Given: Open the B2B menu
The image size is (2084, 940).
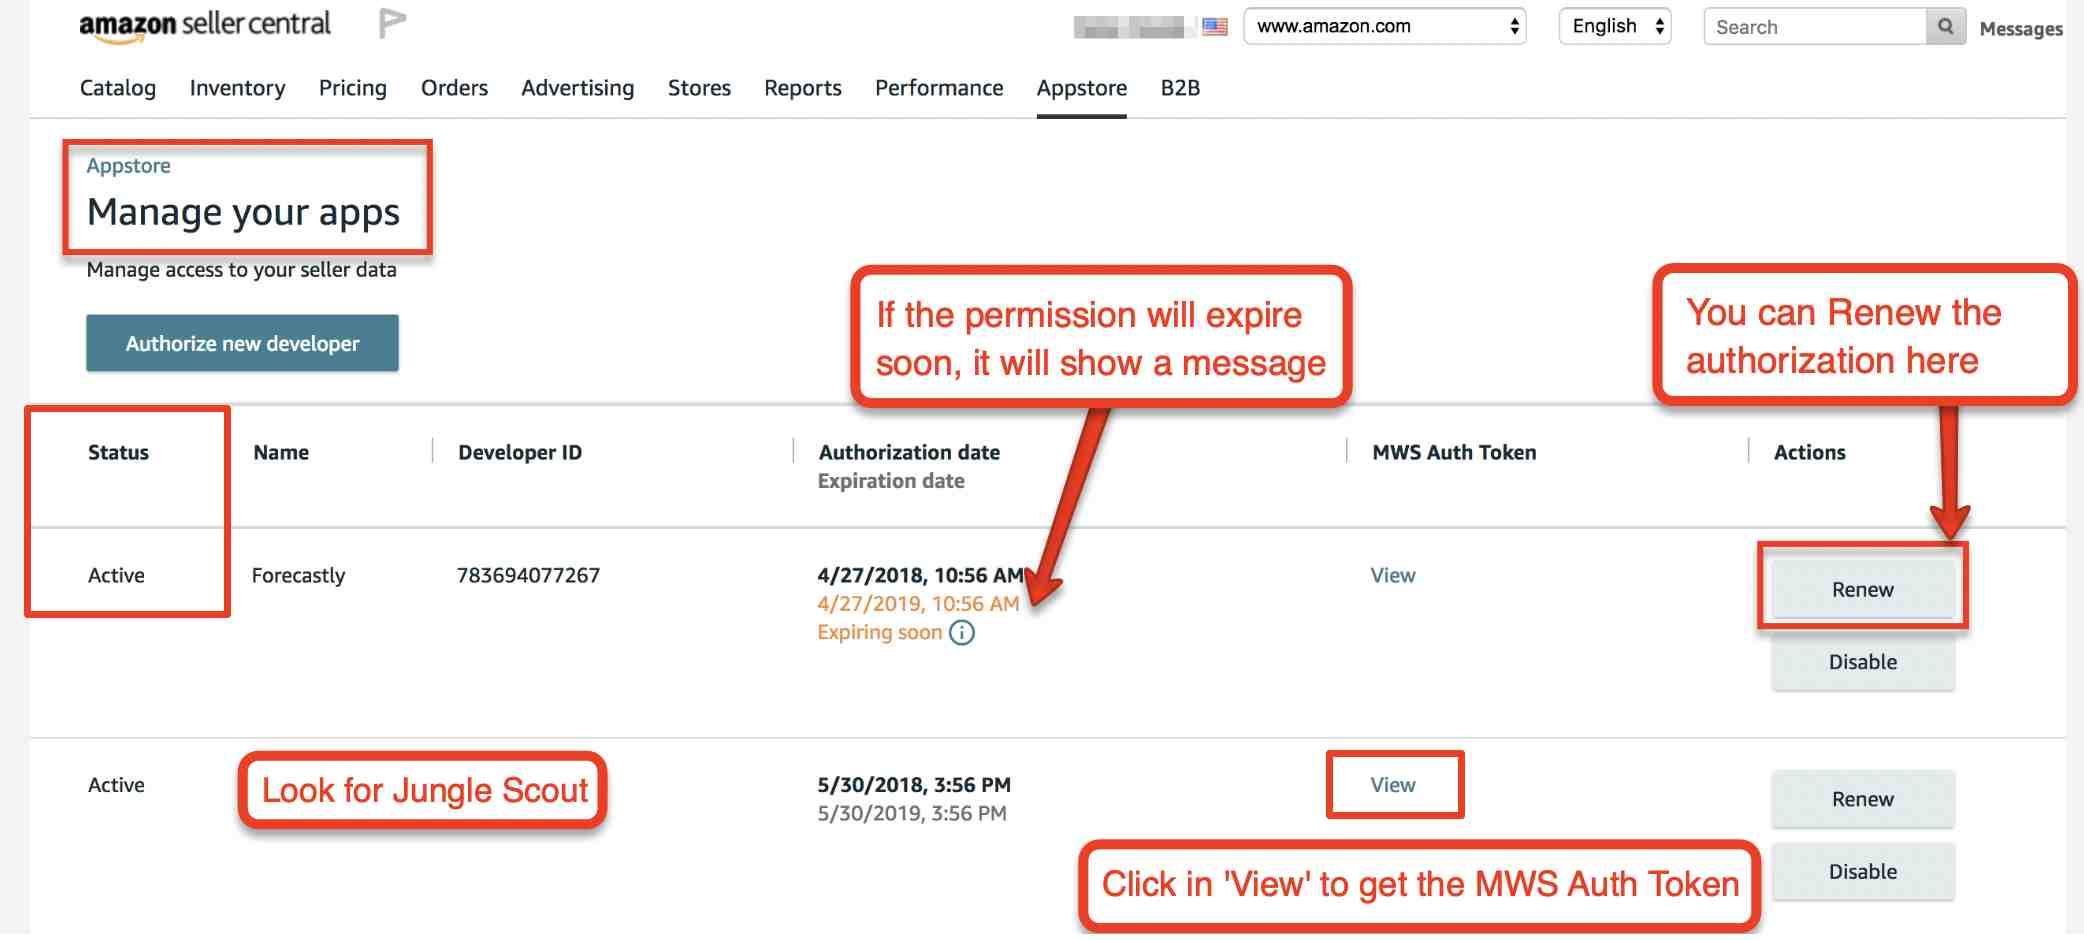Looking at the screenshot, I should (1180, 88).
